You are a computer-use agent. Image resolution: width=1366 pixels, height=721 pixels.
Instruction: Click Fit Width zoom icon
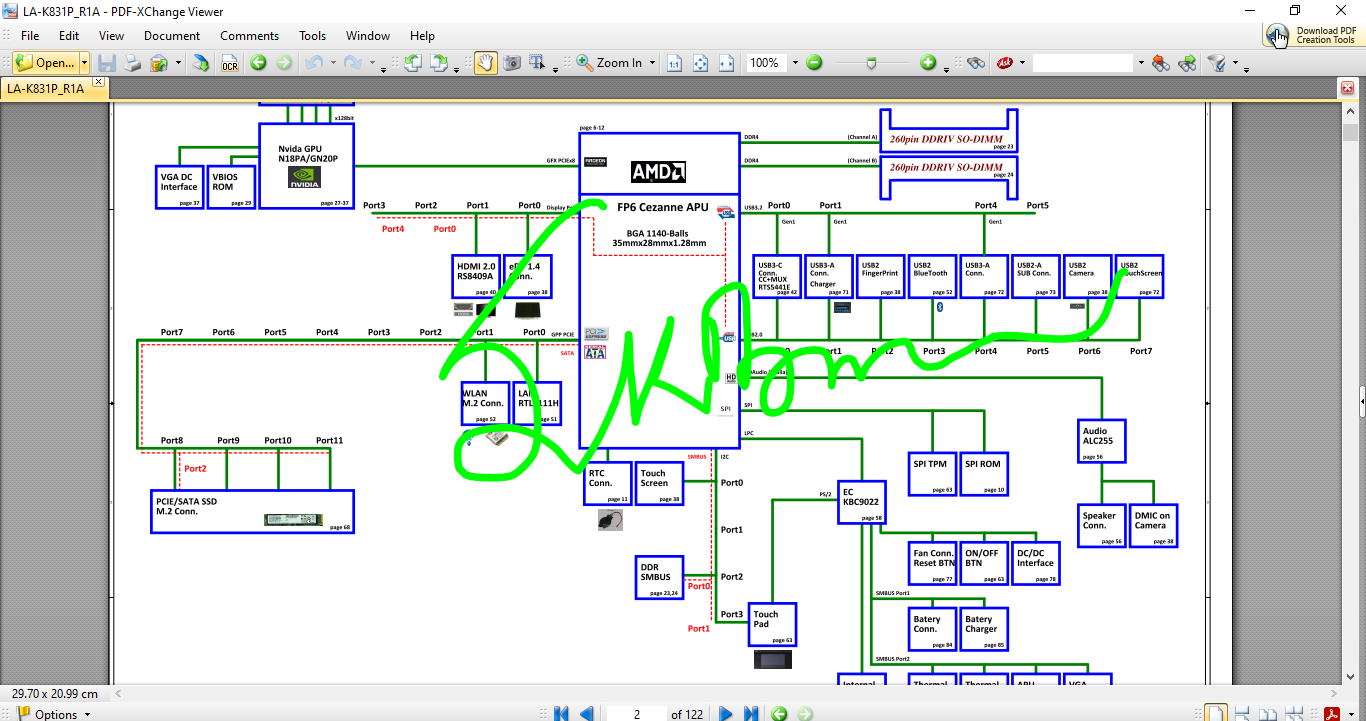[x=727, y=63]
